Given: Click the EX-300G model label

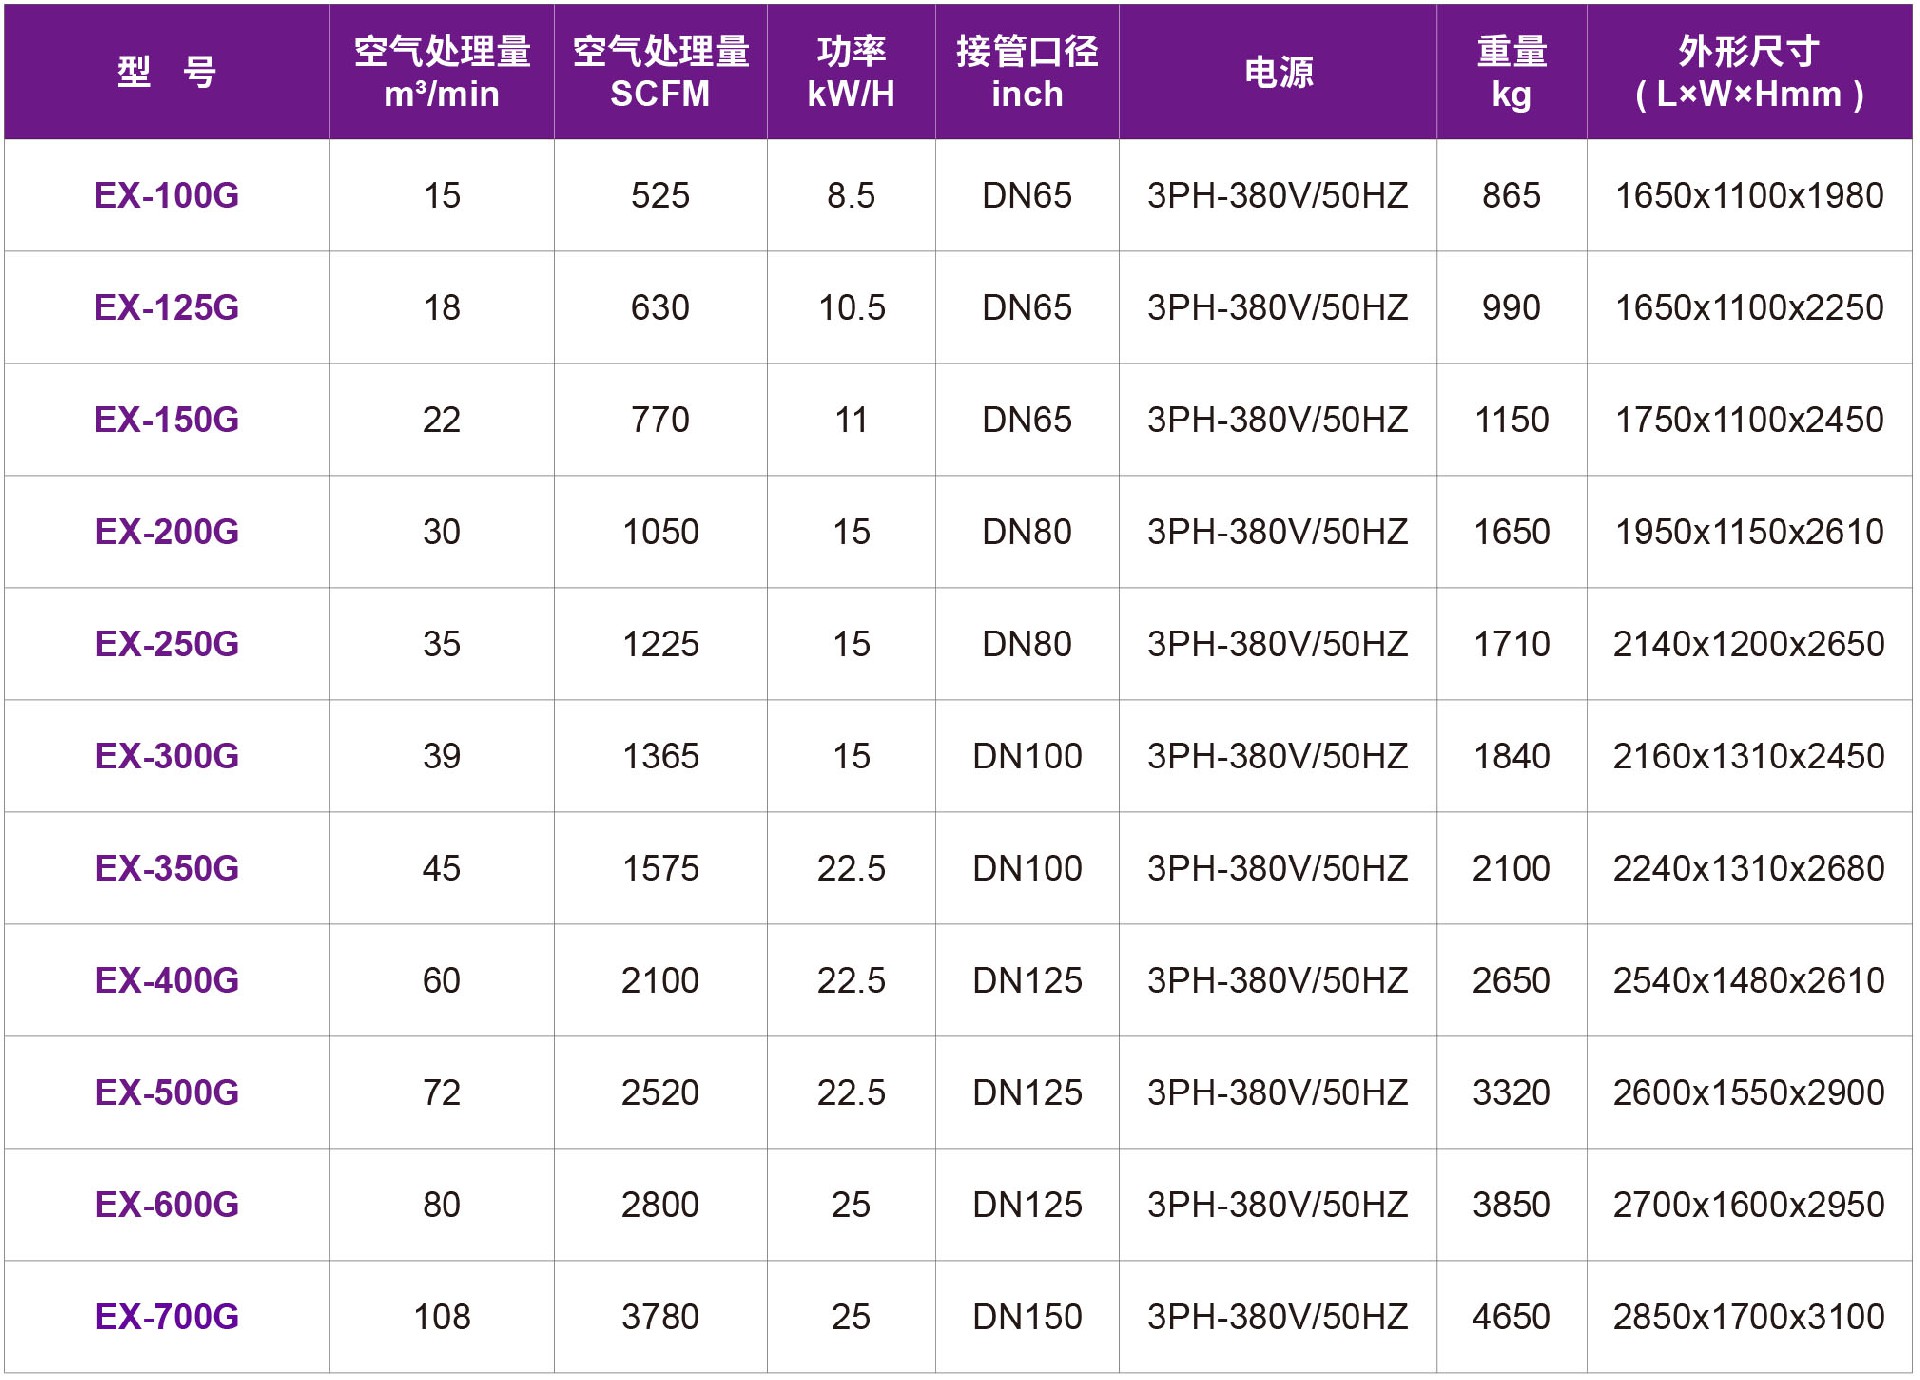Looking at the screenshot, I should (167, 756).
